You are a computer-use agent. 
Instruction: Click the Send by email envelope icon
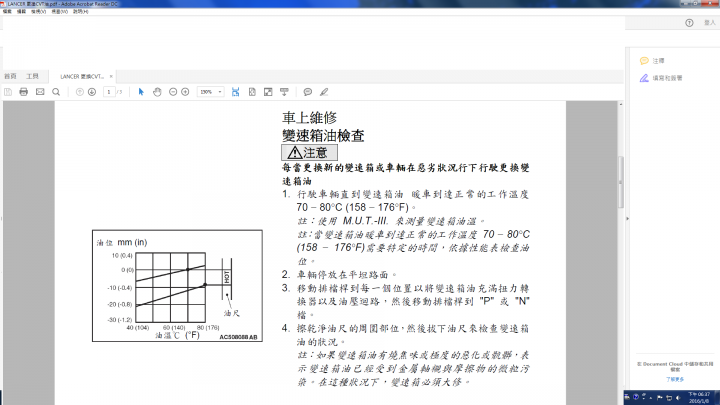tap(40, 92)
